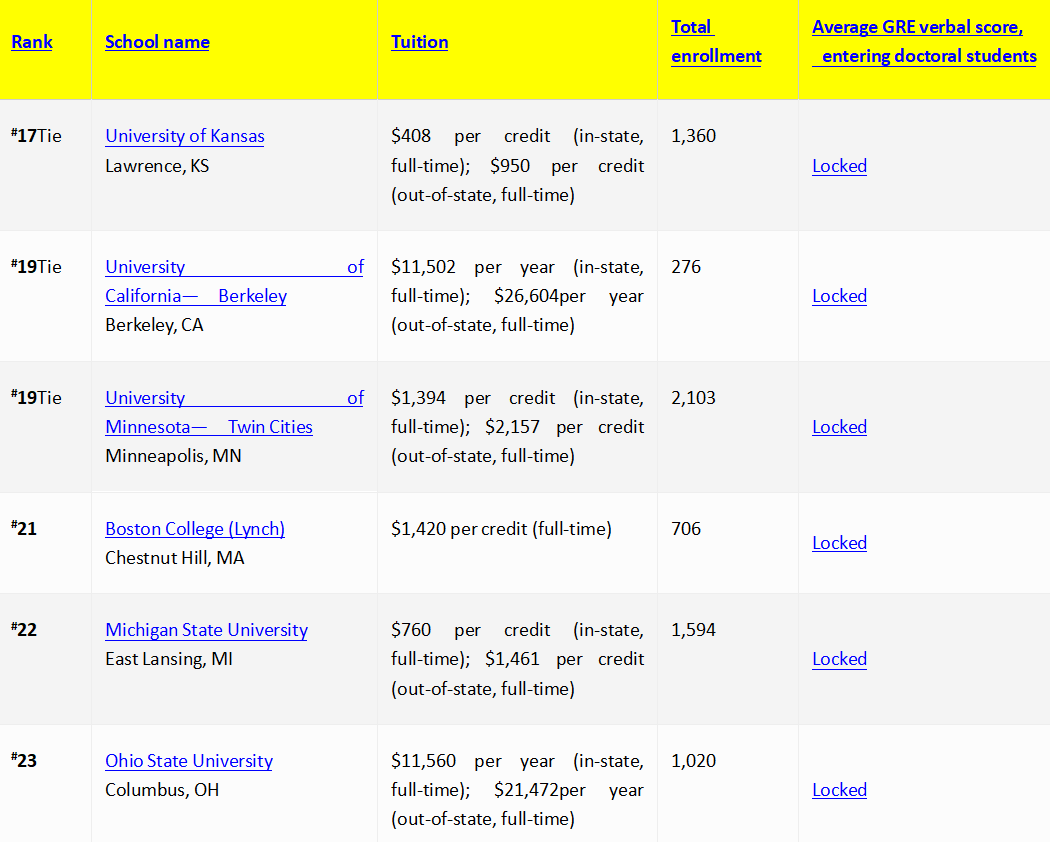Open the University of Kansas link
The image size is (1050, 842).
pyautogui.click(x=185, y=136)
